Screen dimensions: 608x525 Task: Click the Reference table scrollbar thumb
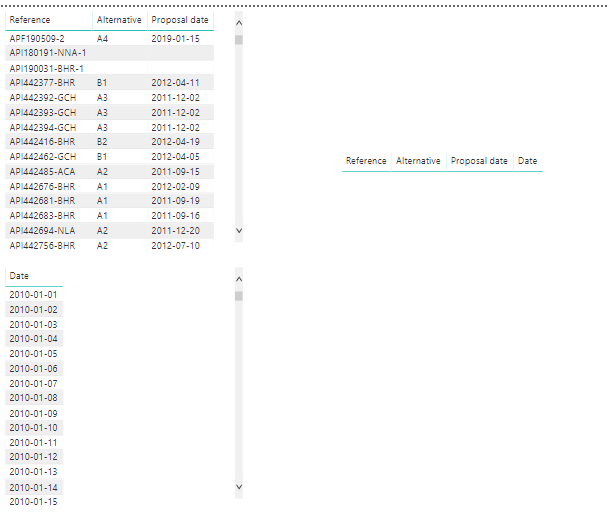[239, 40]
